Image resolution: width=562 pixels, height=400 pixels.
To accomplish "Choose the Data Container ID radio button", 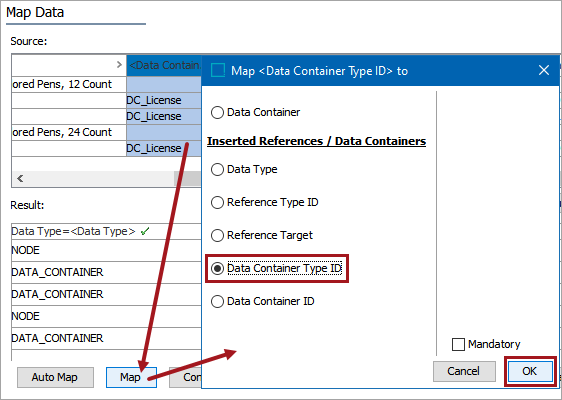I will pyautogui.click(x=217, y=301).
